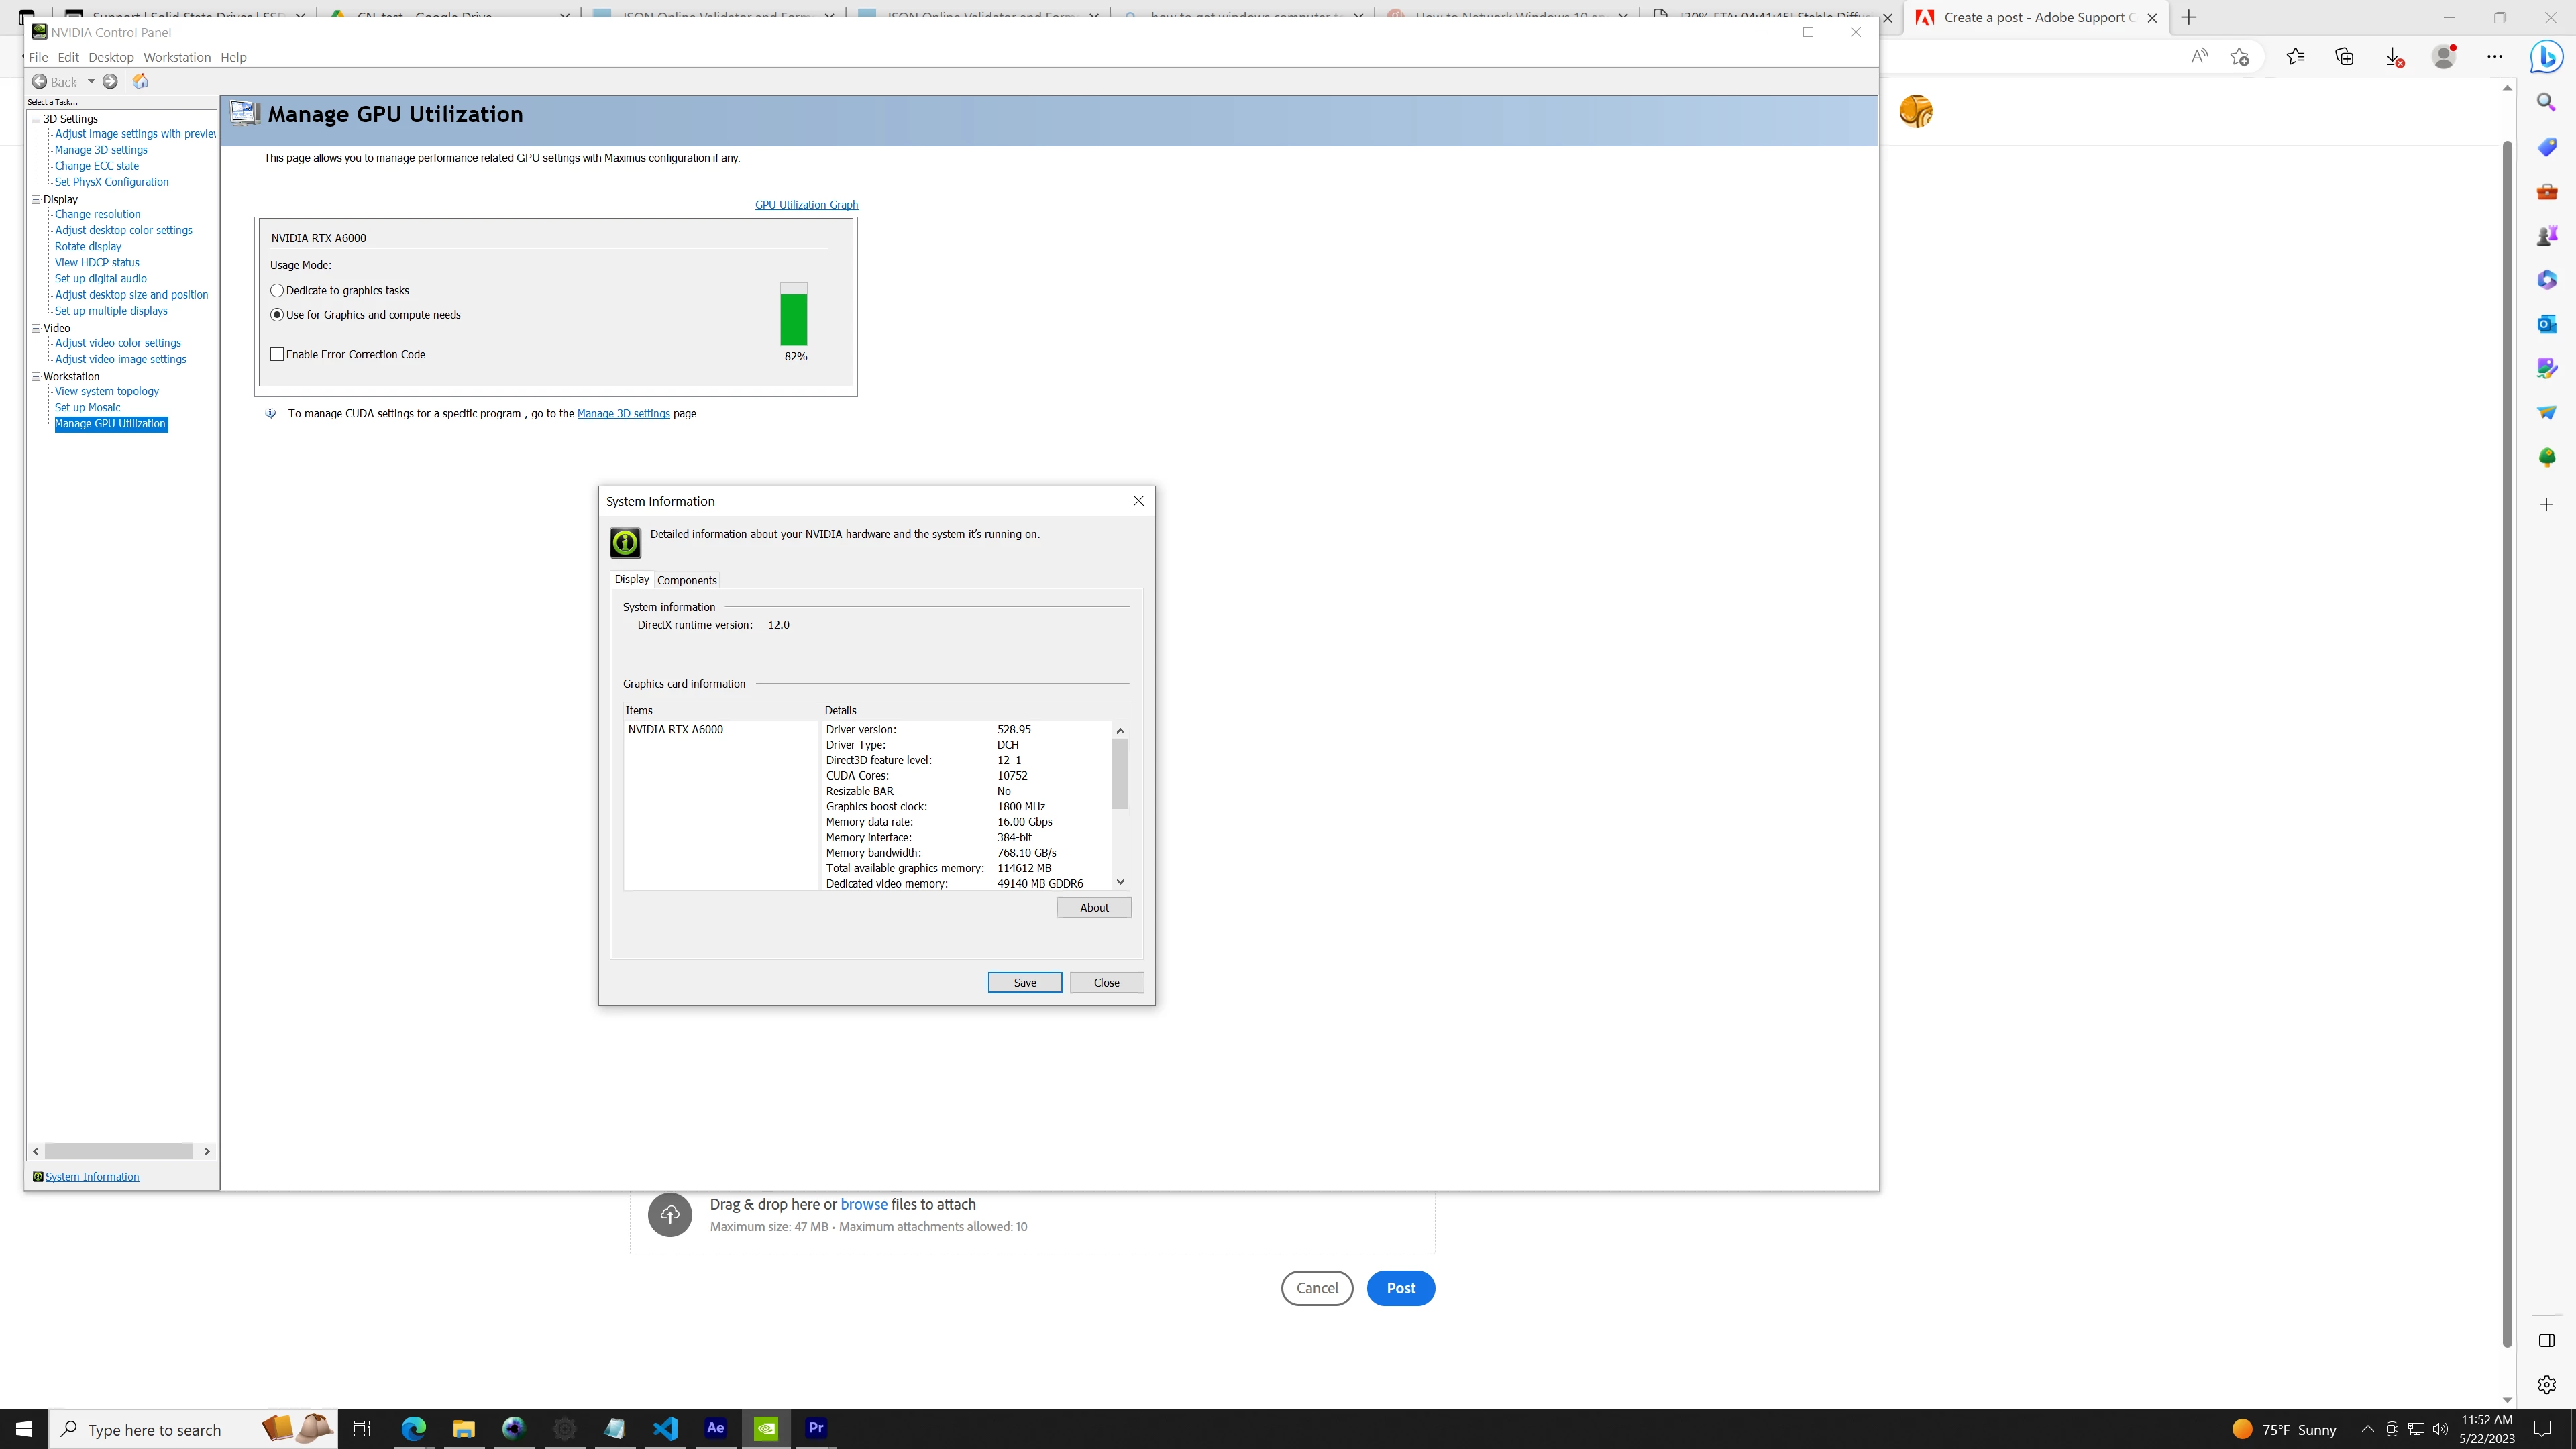Open the Workstation menu
The height and width of the screenshot is (1449, 2576).
177,57
